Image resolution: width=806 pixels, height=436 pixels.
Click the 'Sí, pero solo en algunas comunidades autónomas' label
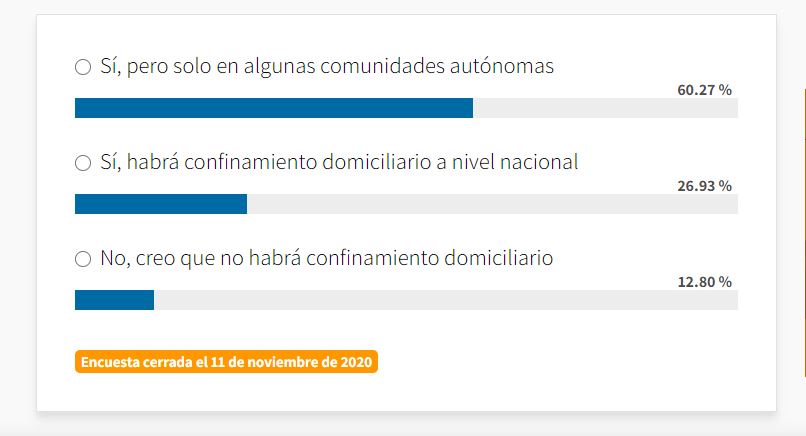click(x=327, y=67)
